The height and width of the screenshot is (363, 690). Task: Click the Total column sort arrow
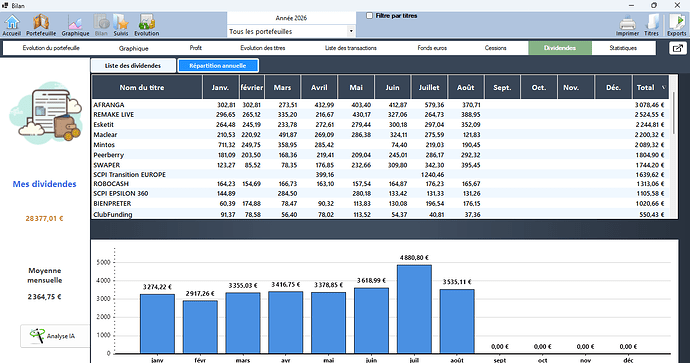point(664,88)
